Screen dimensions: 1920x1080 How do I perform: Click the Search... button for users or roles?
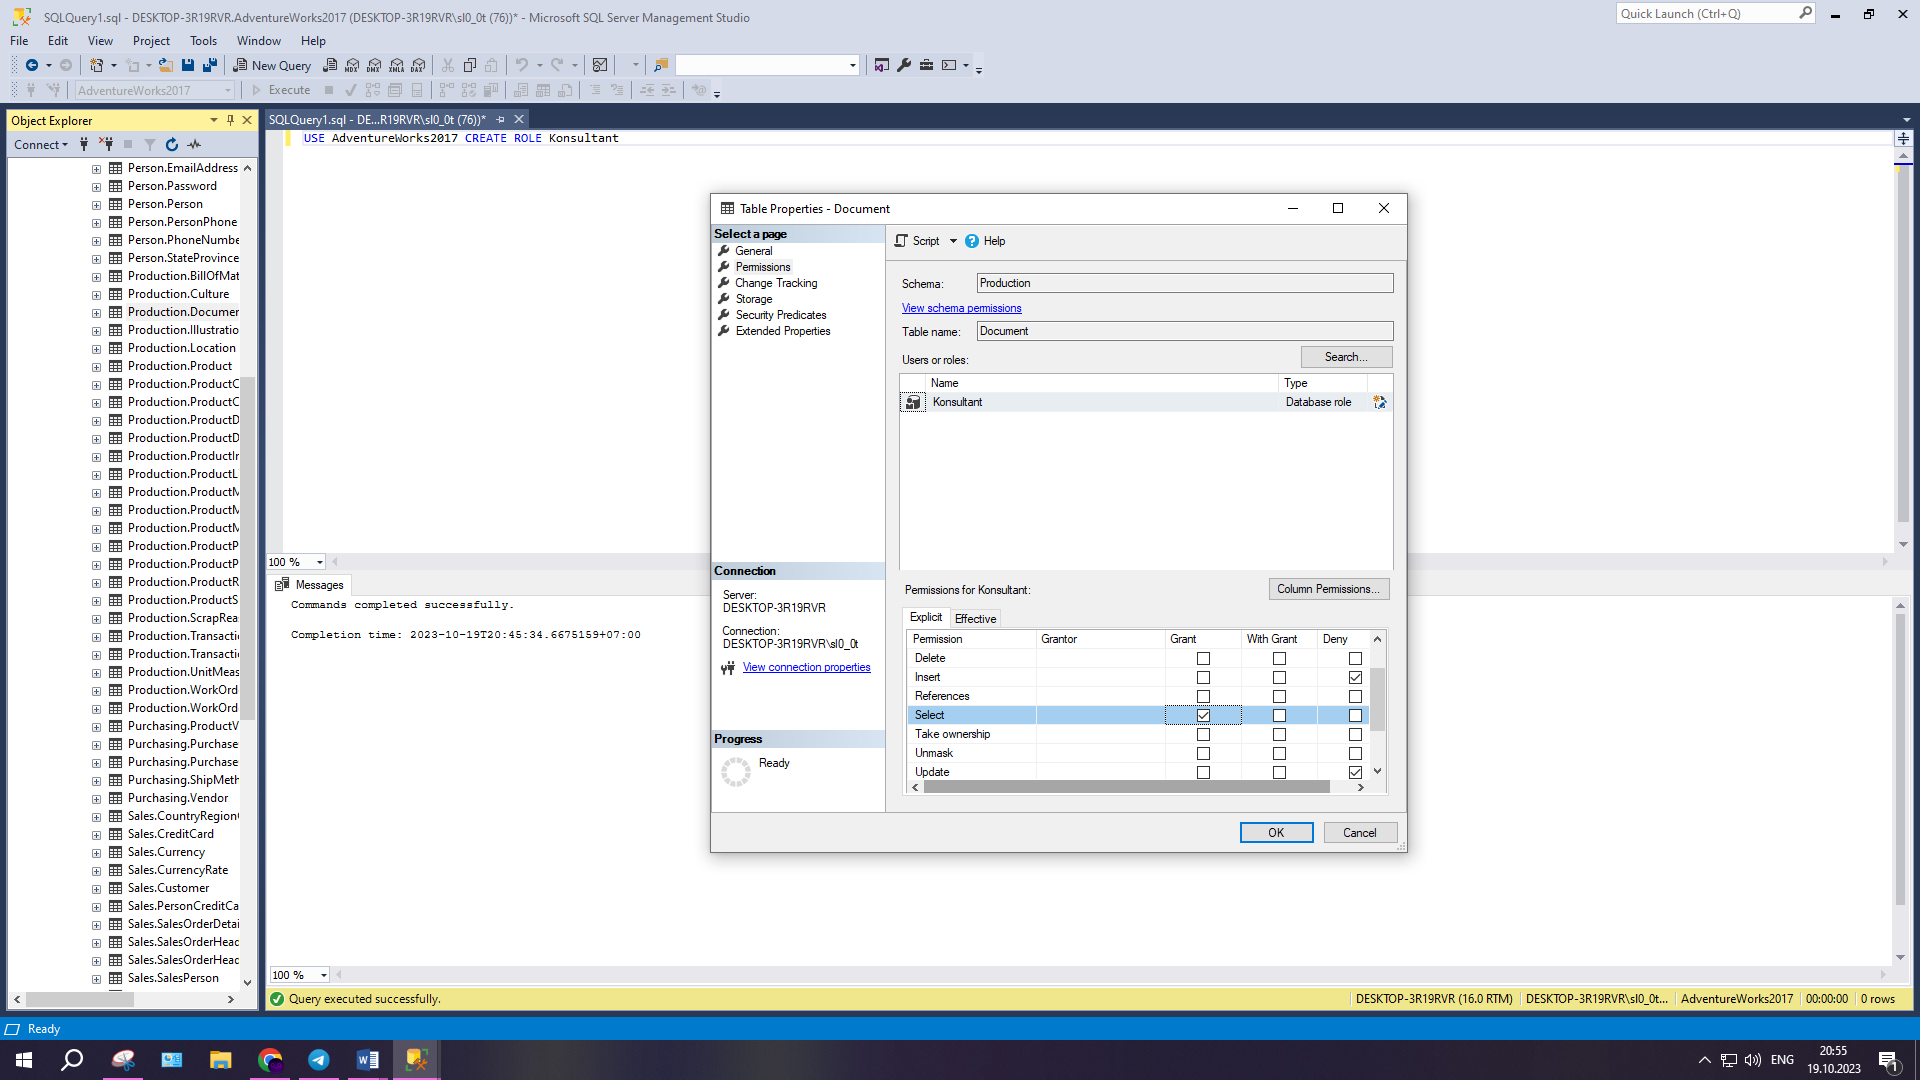1346,357
